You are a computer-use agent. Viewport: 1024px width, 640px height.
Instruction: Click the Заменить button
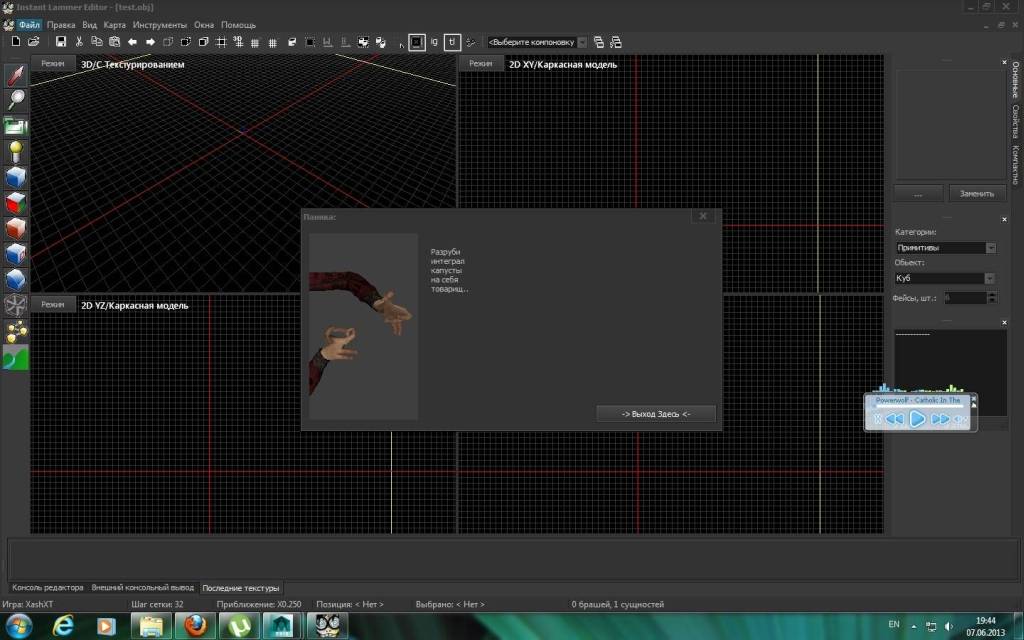(977, 193)
